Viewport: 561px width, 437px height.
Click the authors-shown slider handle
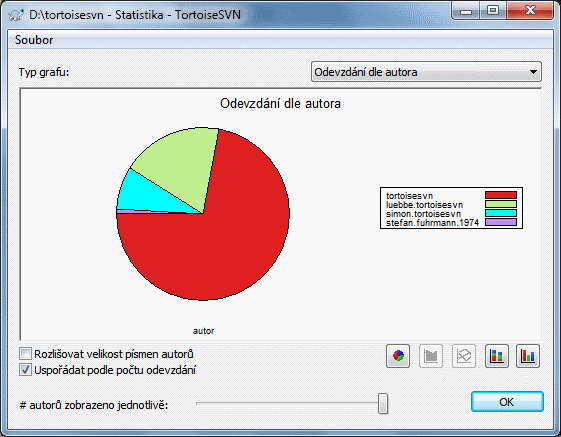[383, 404]
